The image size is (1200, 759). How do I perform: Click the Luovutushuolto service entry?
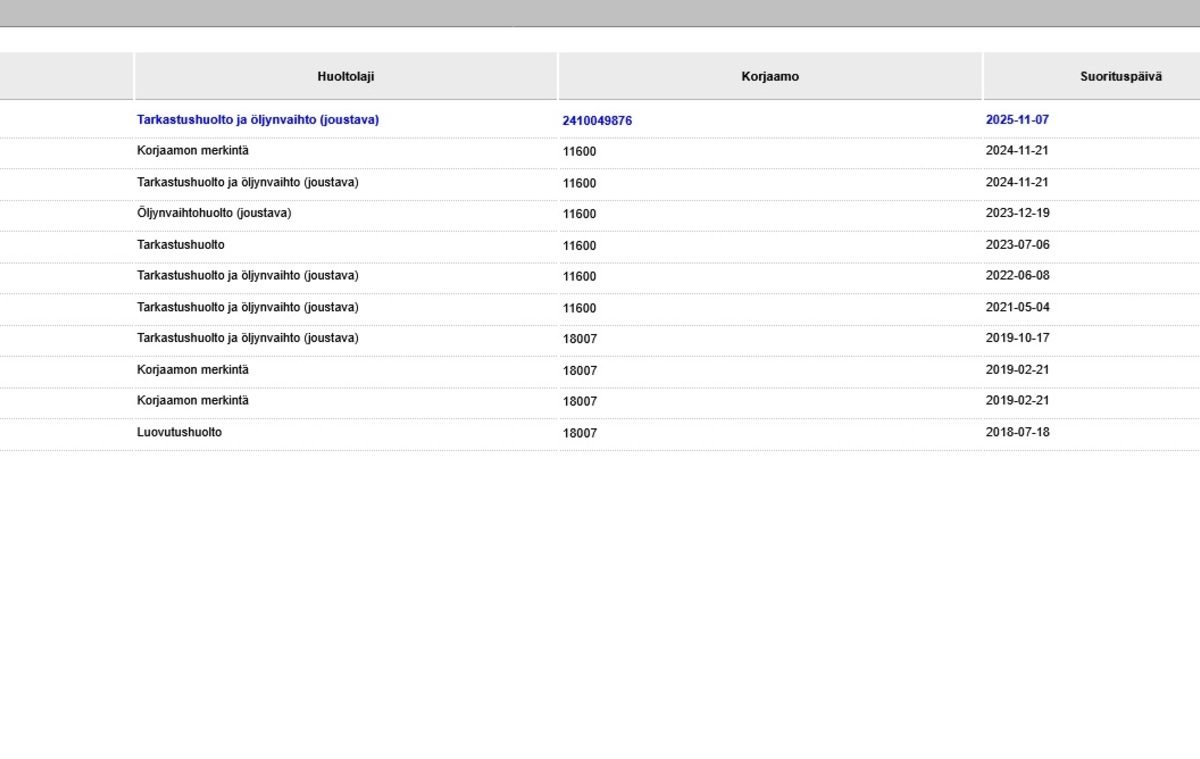pos(179,432)
